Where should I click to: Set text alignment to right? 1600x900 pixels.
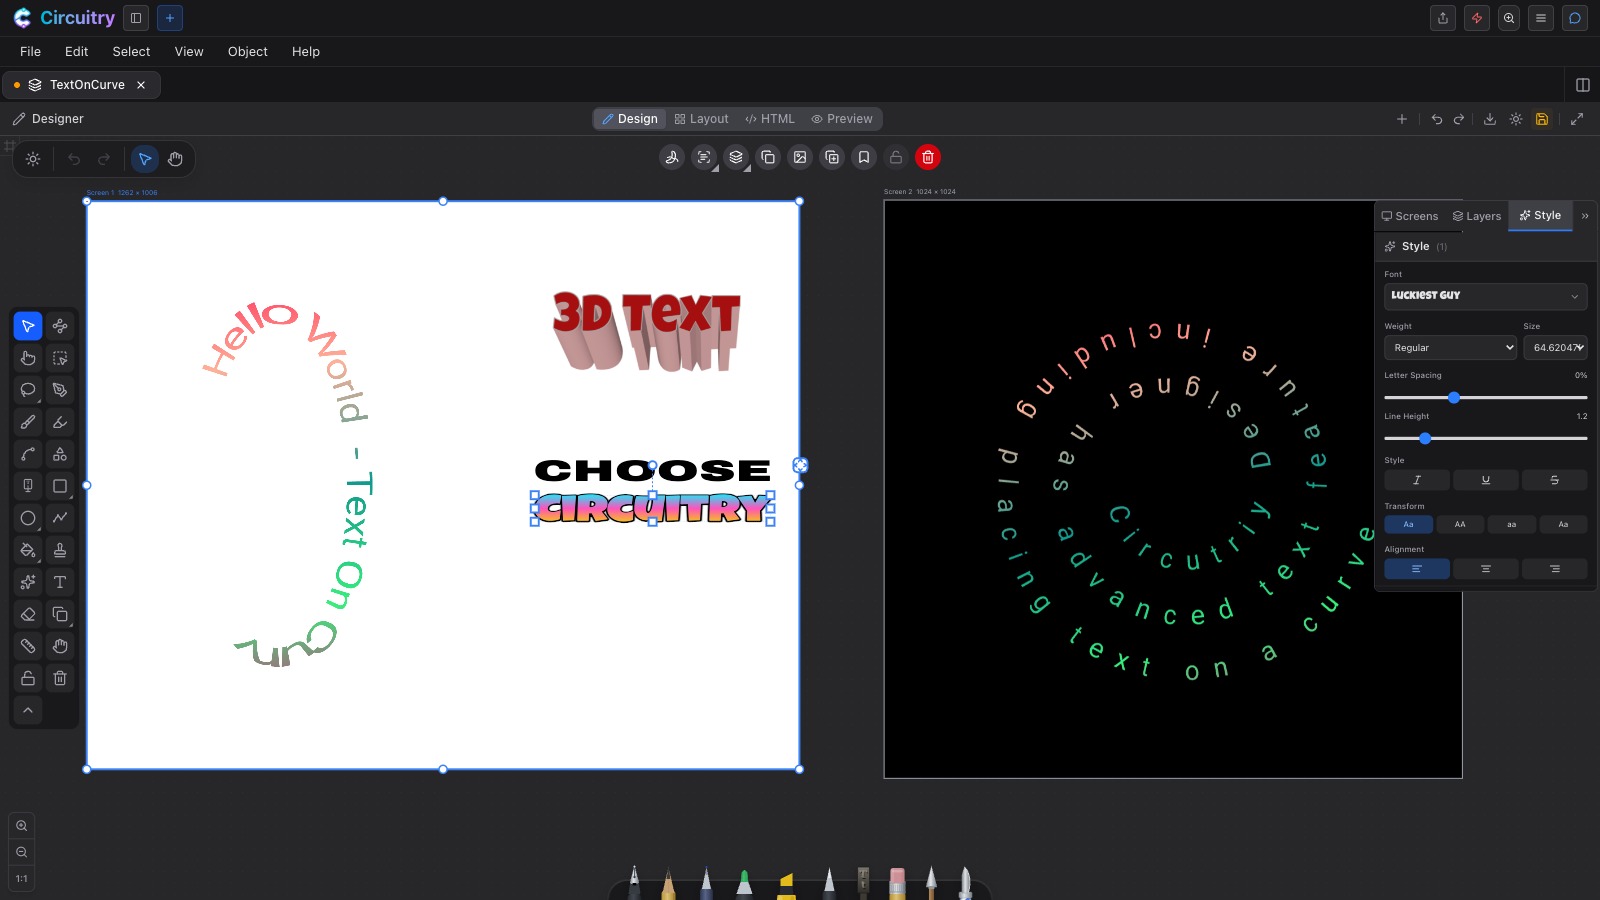[1555, 569]
